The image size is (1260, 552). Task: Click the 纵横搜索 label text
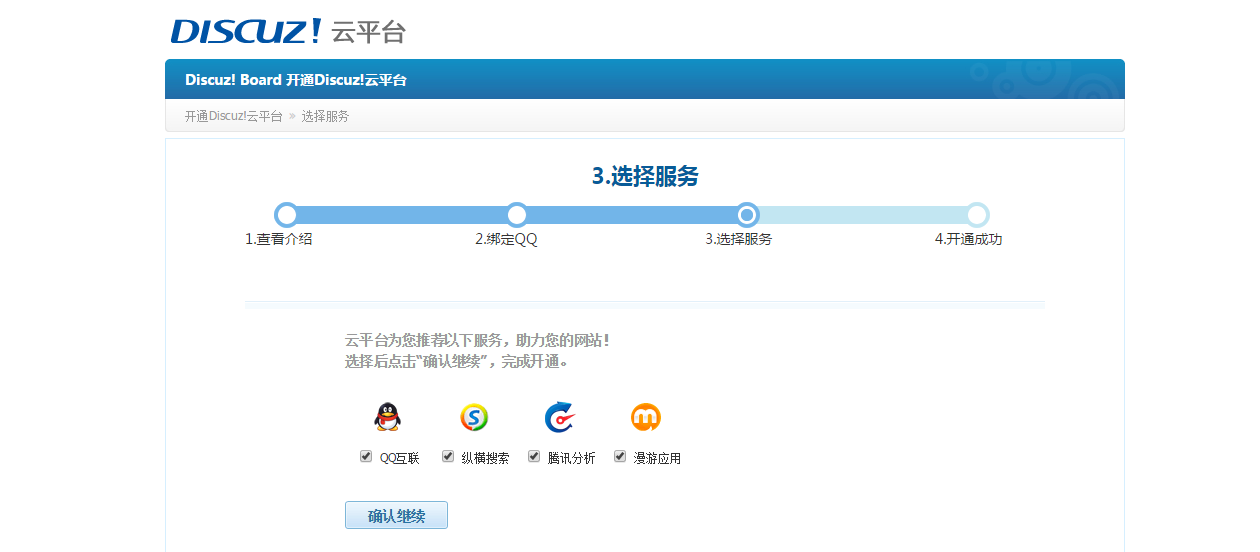click(x=485, y=458)
